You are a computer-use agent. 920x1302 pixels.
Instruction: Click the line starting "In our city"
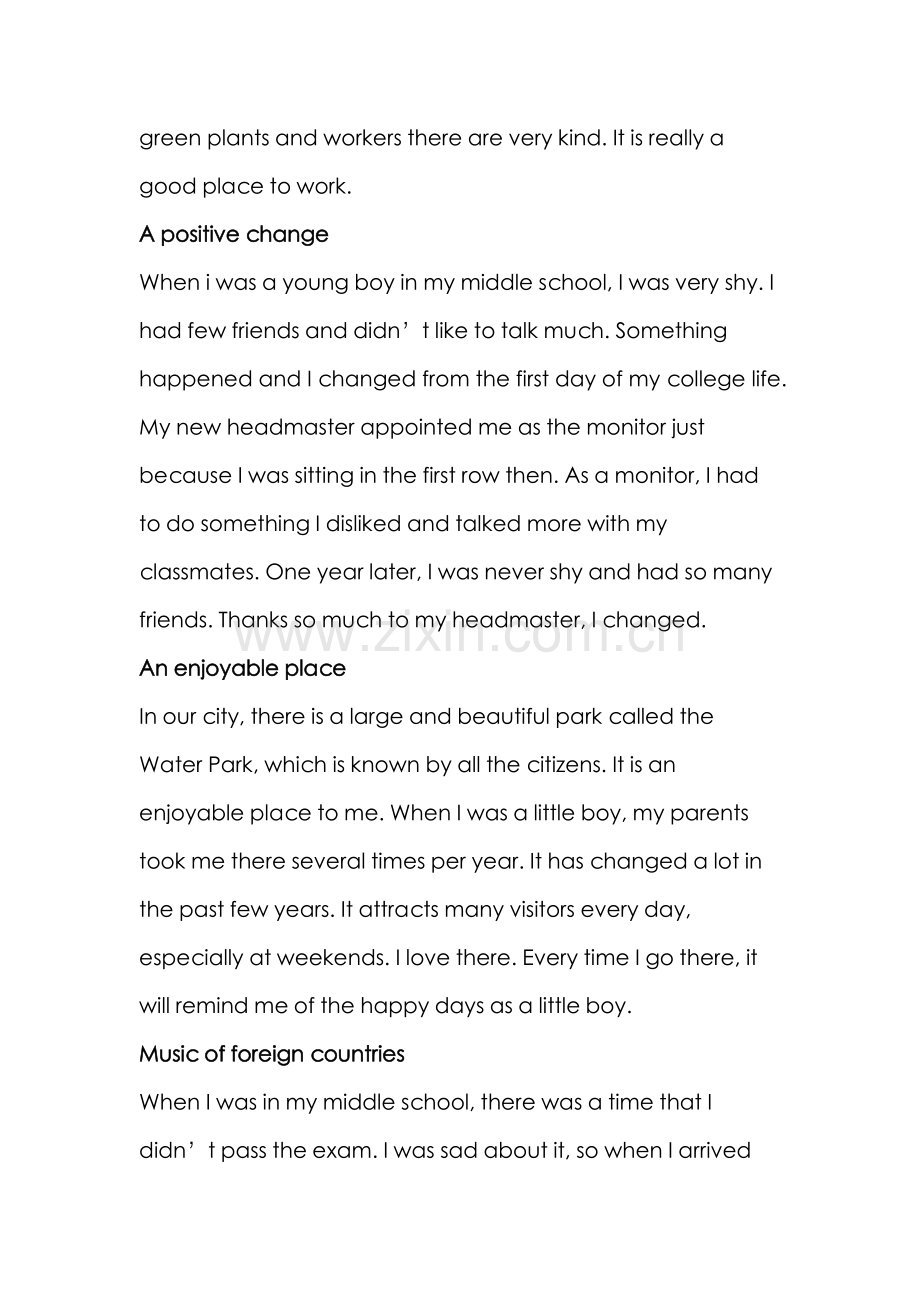pos(426,717)
